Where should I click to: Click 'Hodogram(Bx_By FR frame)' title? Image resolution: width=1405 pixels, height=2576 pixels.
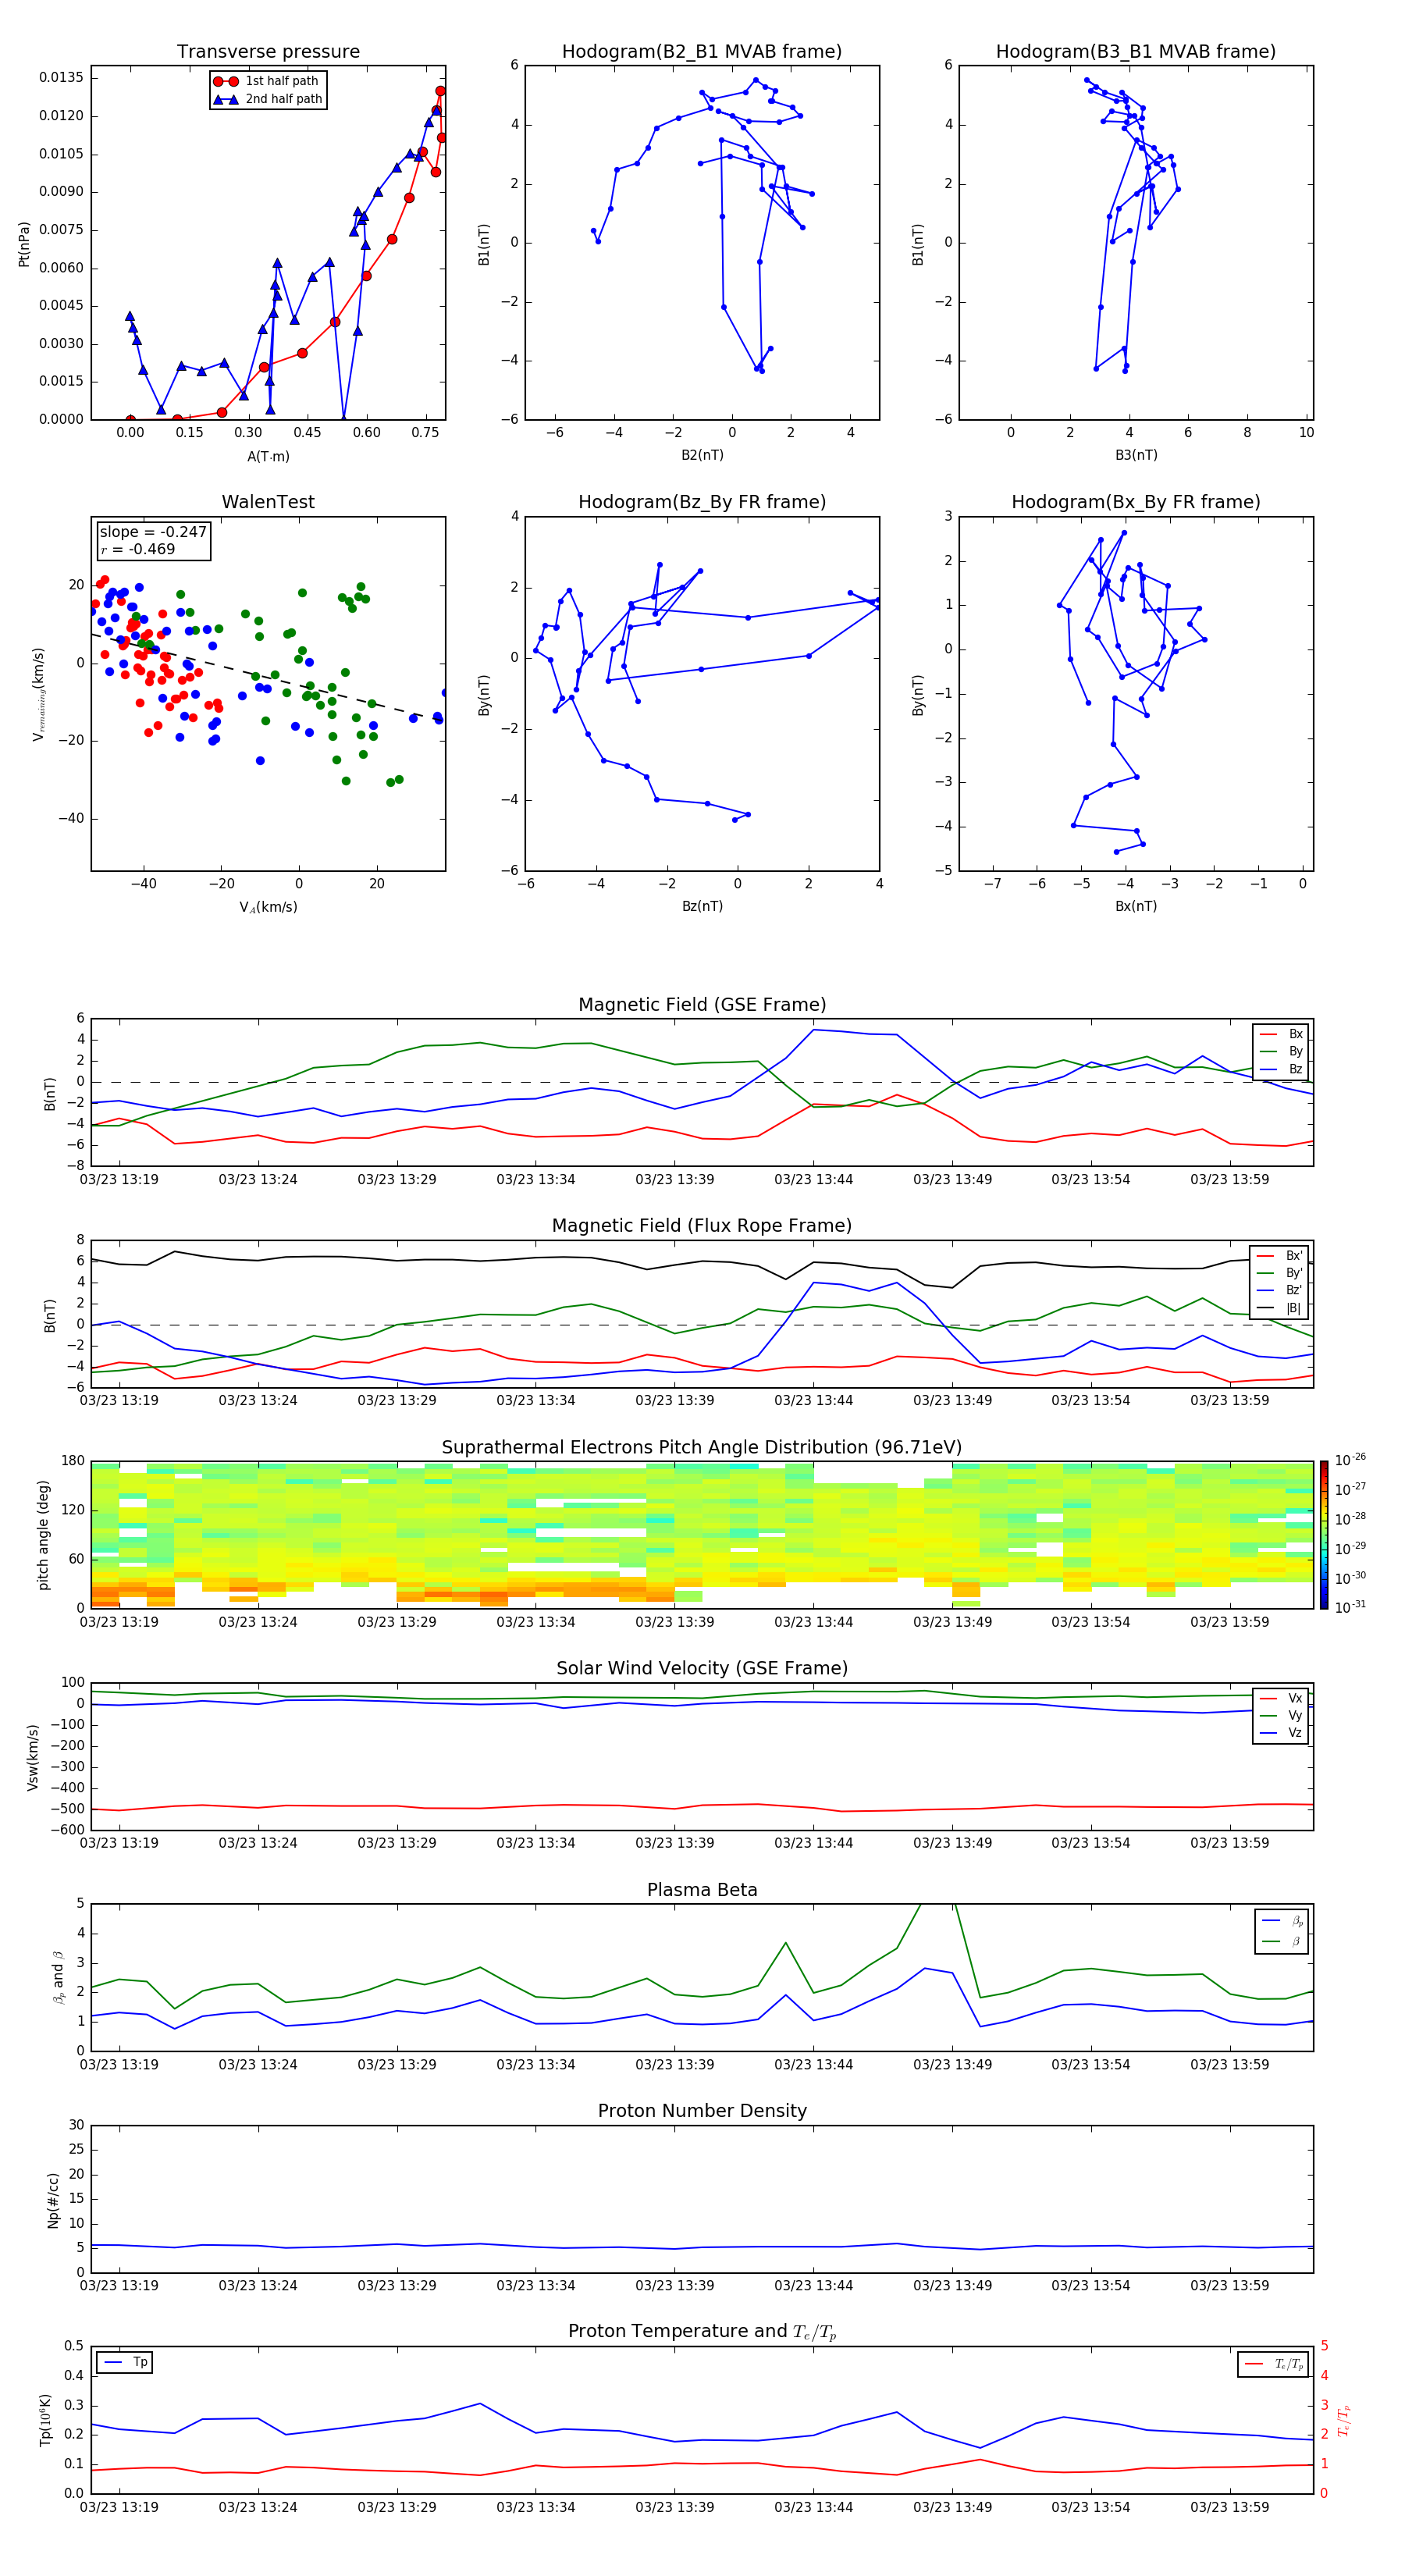coord(1136,502)
